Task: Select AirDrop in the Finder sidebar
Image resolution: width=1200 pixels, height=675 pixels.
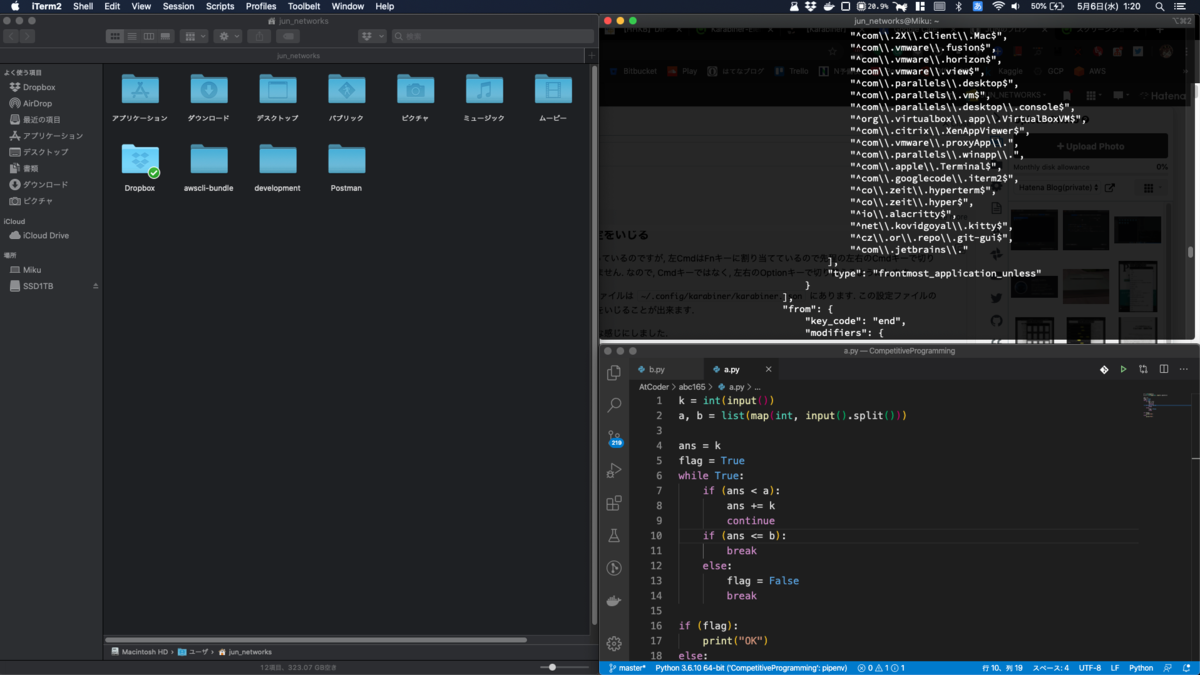Action: 37,103
